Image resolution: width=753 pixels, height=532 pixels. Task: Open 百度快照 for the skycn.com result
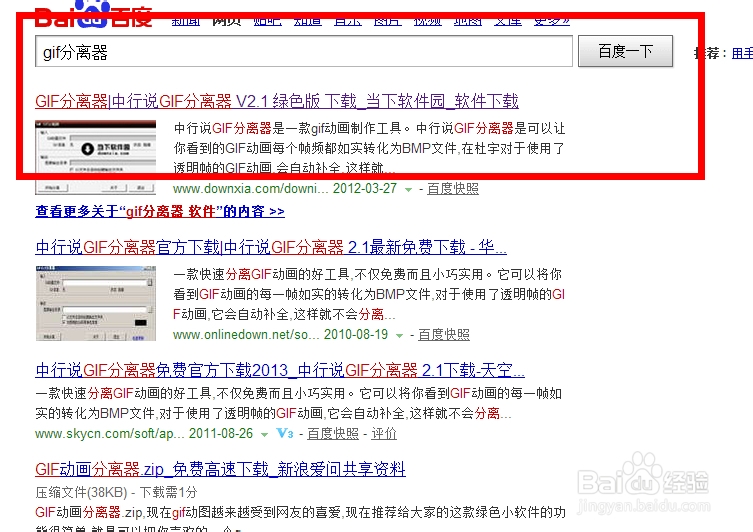coord(333,434)
